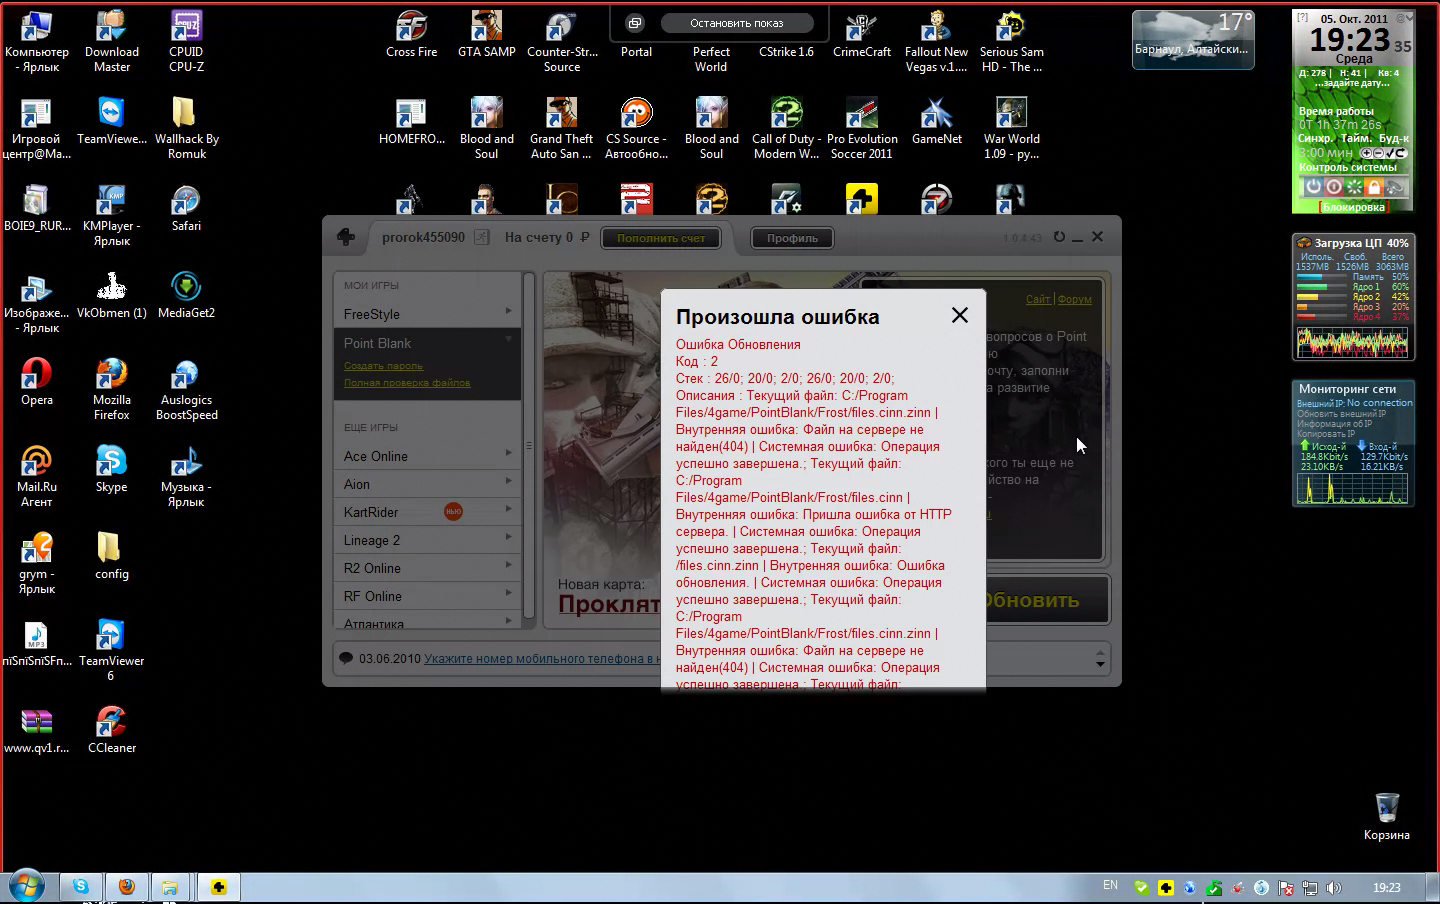Image resolution: width=1440 pixels, height=904 pixels.
Task: Open the Cross Fire desktop icon
Action: click(x=411, y=35)
